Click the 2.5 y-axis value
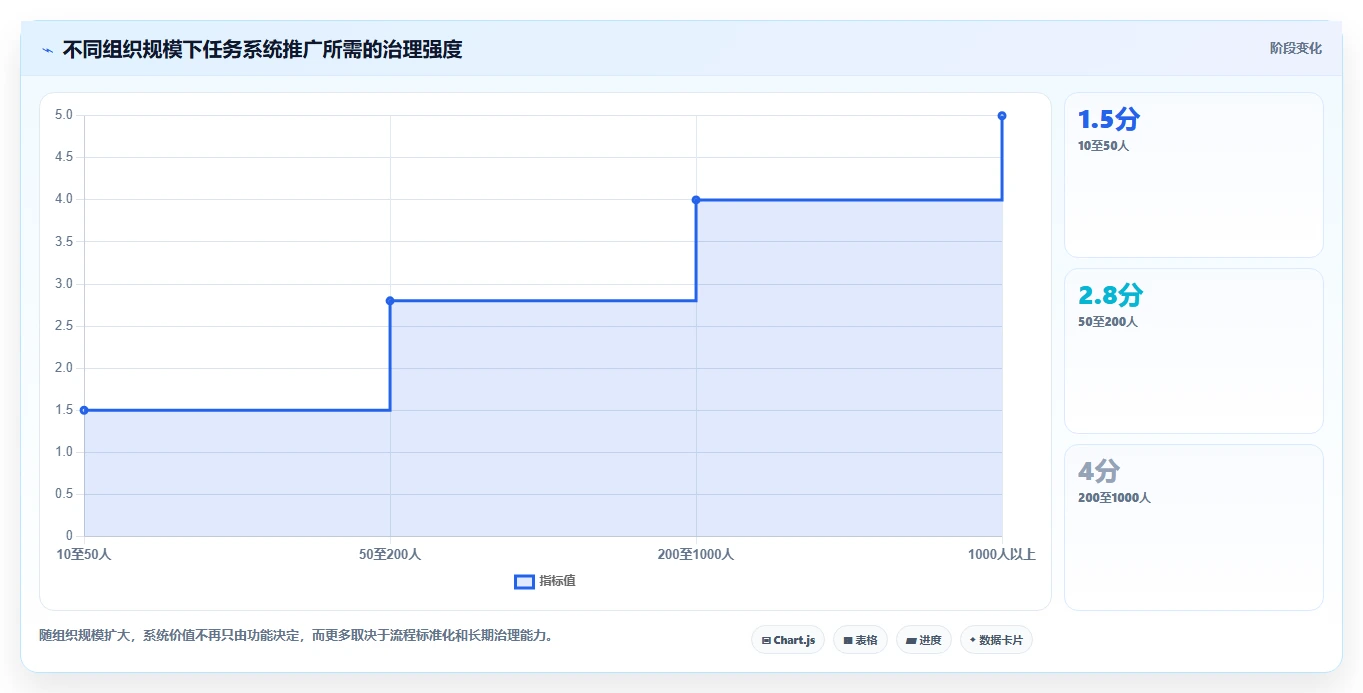 click(x=64, y=326)
